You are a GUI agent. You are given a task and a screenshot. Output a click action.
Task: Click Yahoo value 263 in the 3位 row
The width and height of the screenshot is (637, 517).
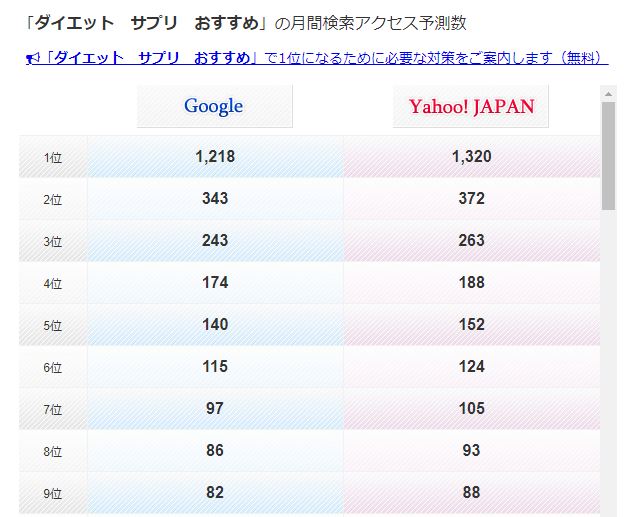click(x=472, y=240)
